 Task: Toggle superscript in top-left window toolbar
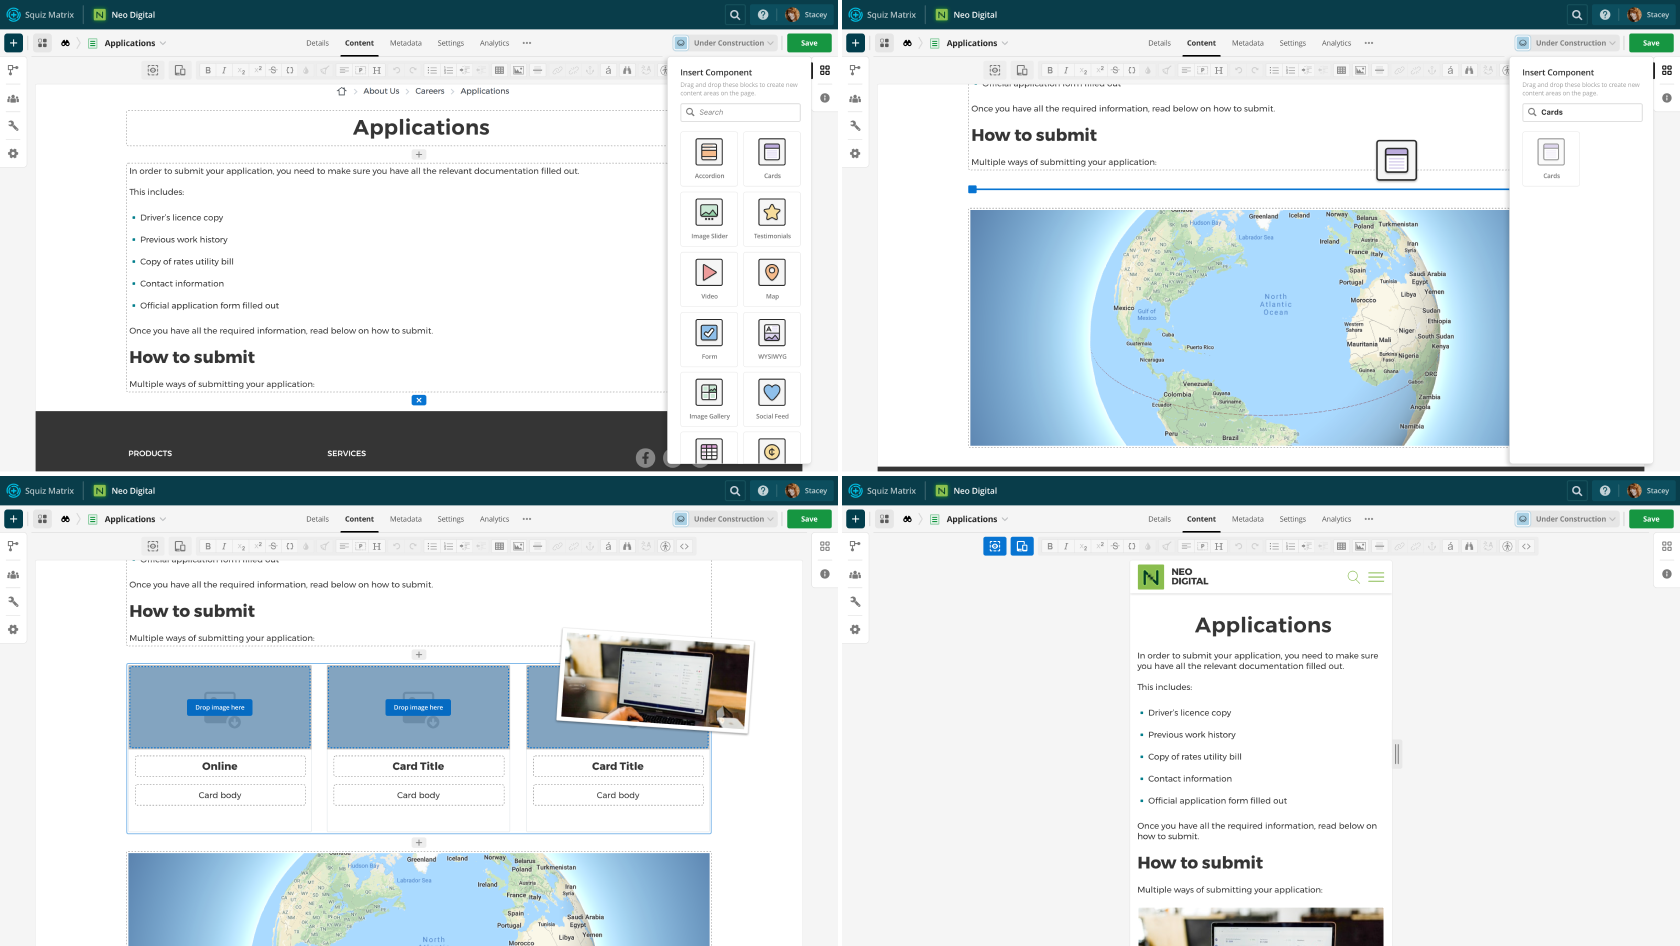pyautogui.click(x=258, y=70)
